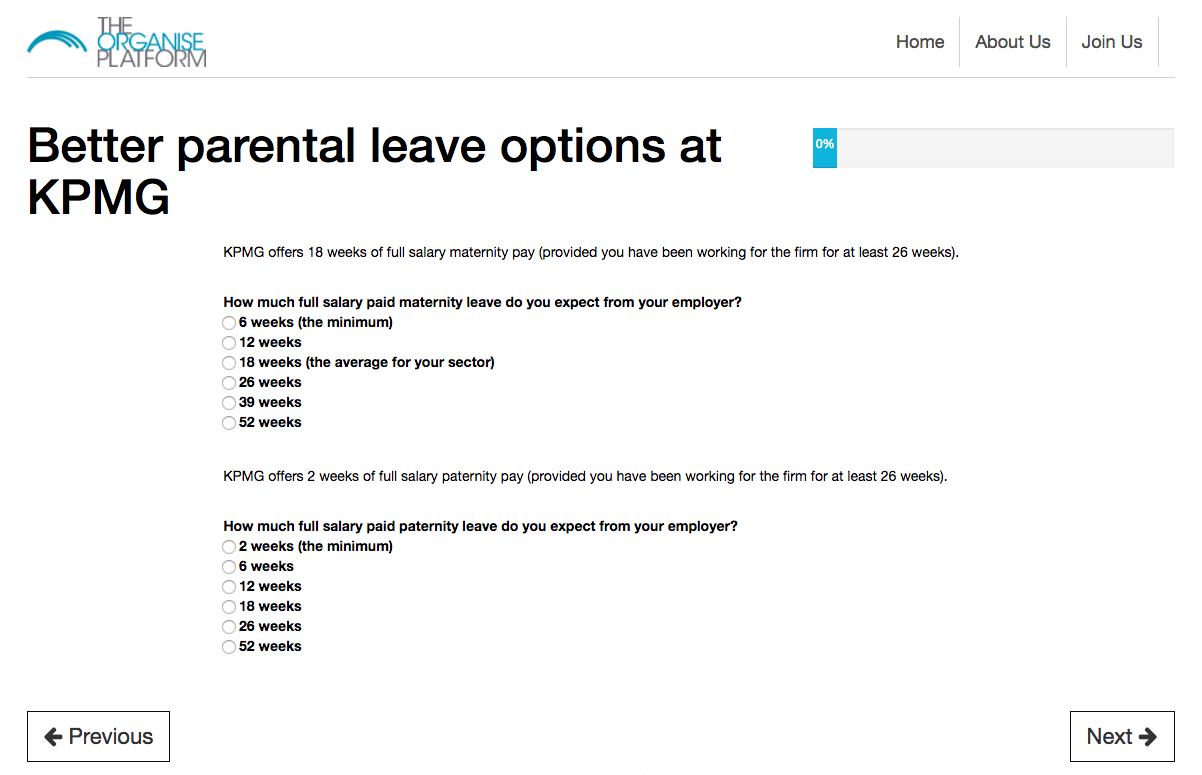Select 6 weeks (the minimum) maternity option
This screenshot has width=1202, height=775.
click(229, 323)
